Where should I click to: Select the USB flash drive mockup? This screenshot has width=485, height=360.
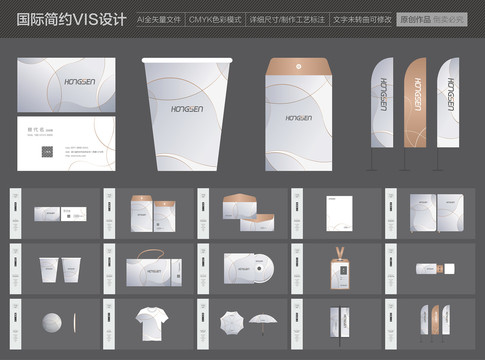435,269
